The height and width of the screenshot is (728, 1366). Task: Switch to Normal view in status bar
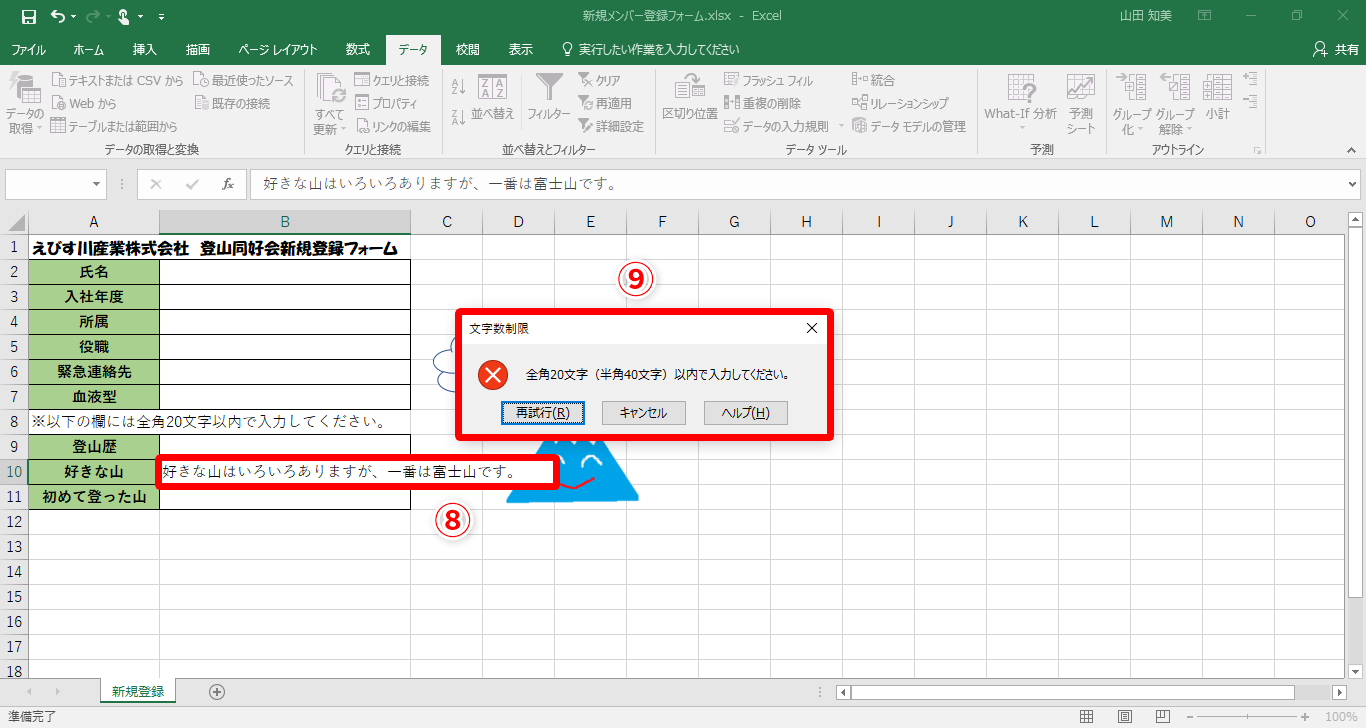[x=1087, y=717]
